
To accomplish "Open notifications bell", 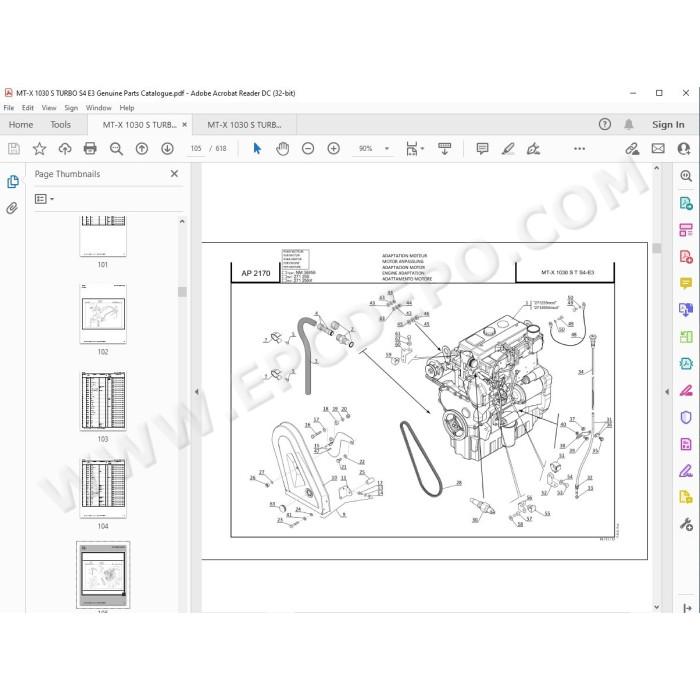I will coord(629,125).
